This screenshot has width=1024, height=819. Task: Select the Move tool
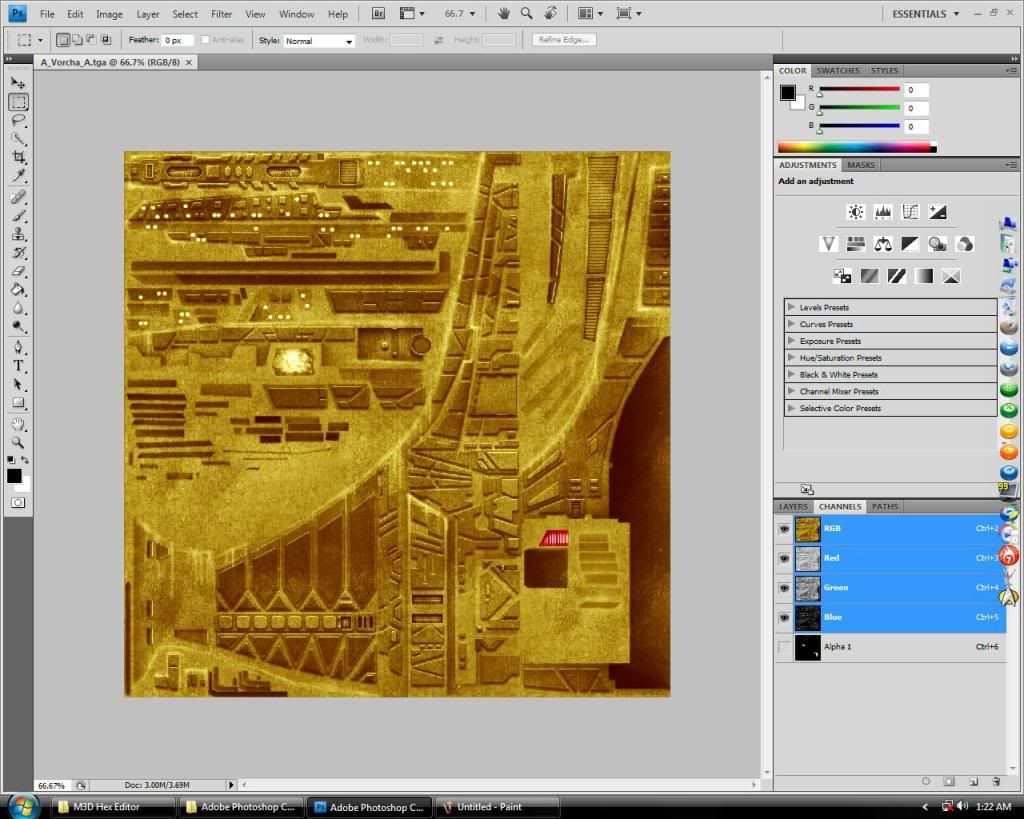(18, 83)
